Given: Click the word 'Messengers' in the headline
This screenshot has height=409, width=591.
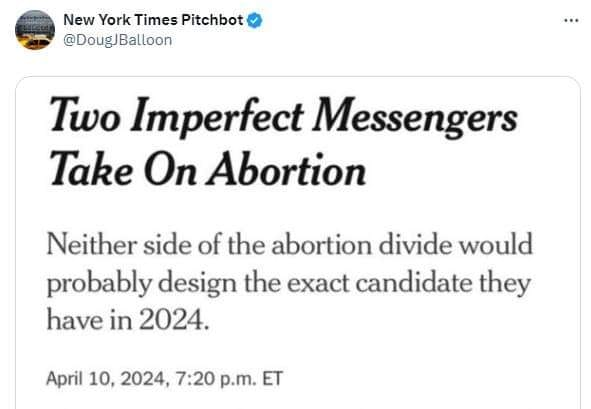Looking at the screenshot, I should (415, 118).
